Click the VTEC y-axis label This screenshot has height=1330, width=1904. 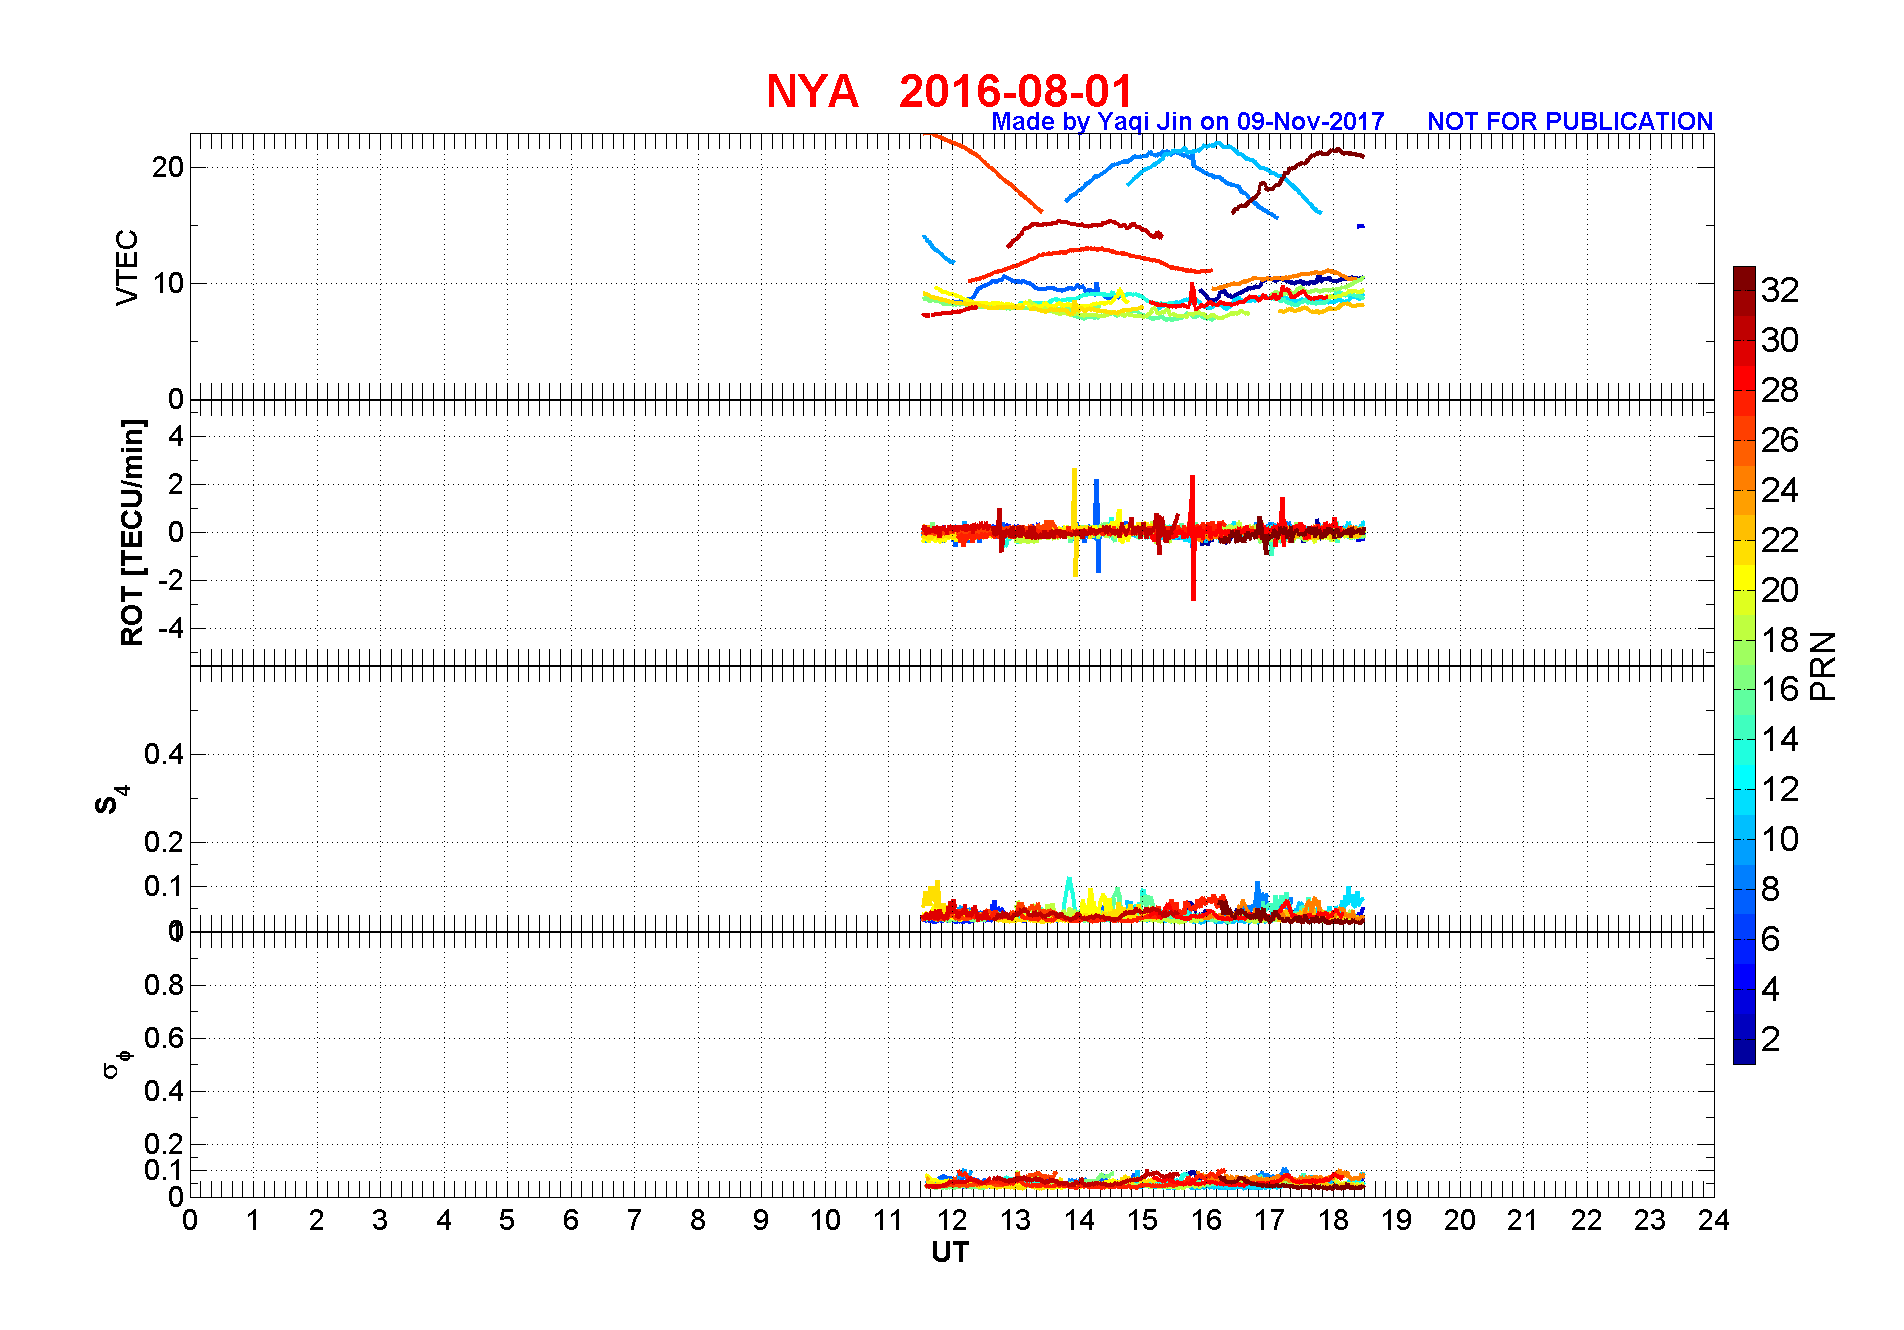127,267
